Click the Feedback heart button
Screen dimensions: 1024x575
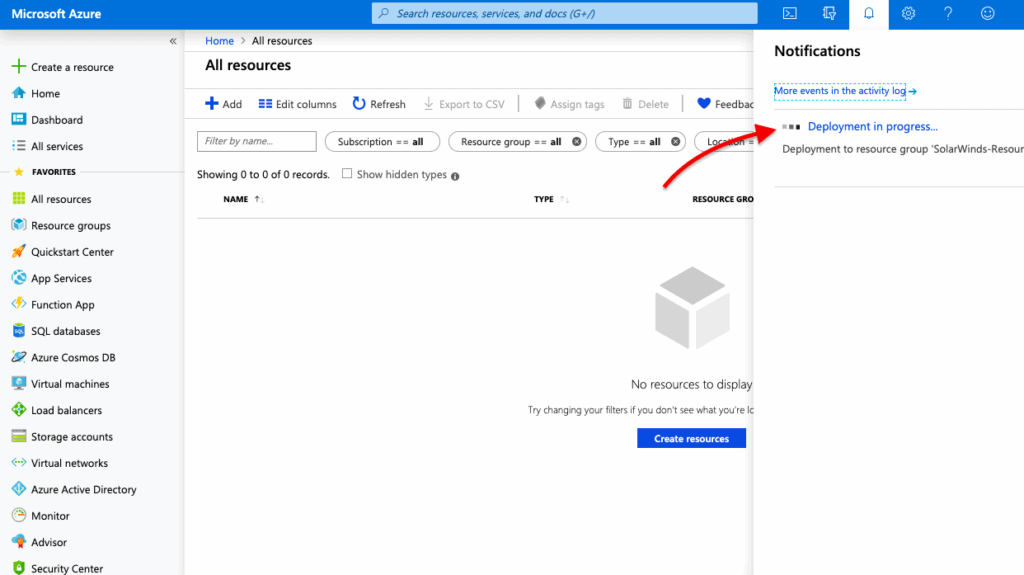point(725,104)
